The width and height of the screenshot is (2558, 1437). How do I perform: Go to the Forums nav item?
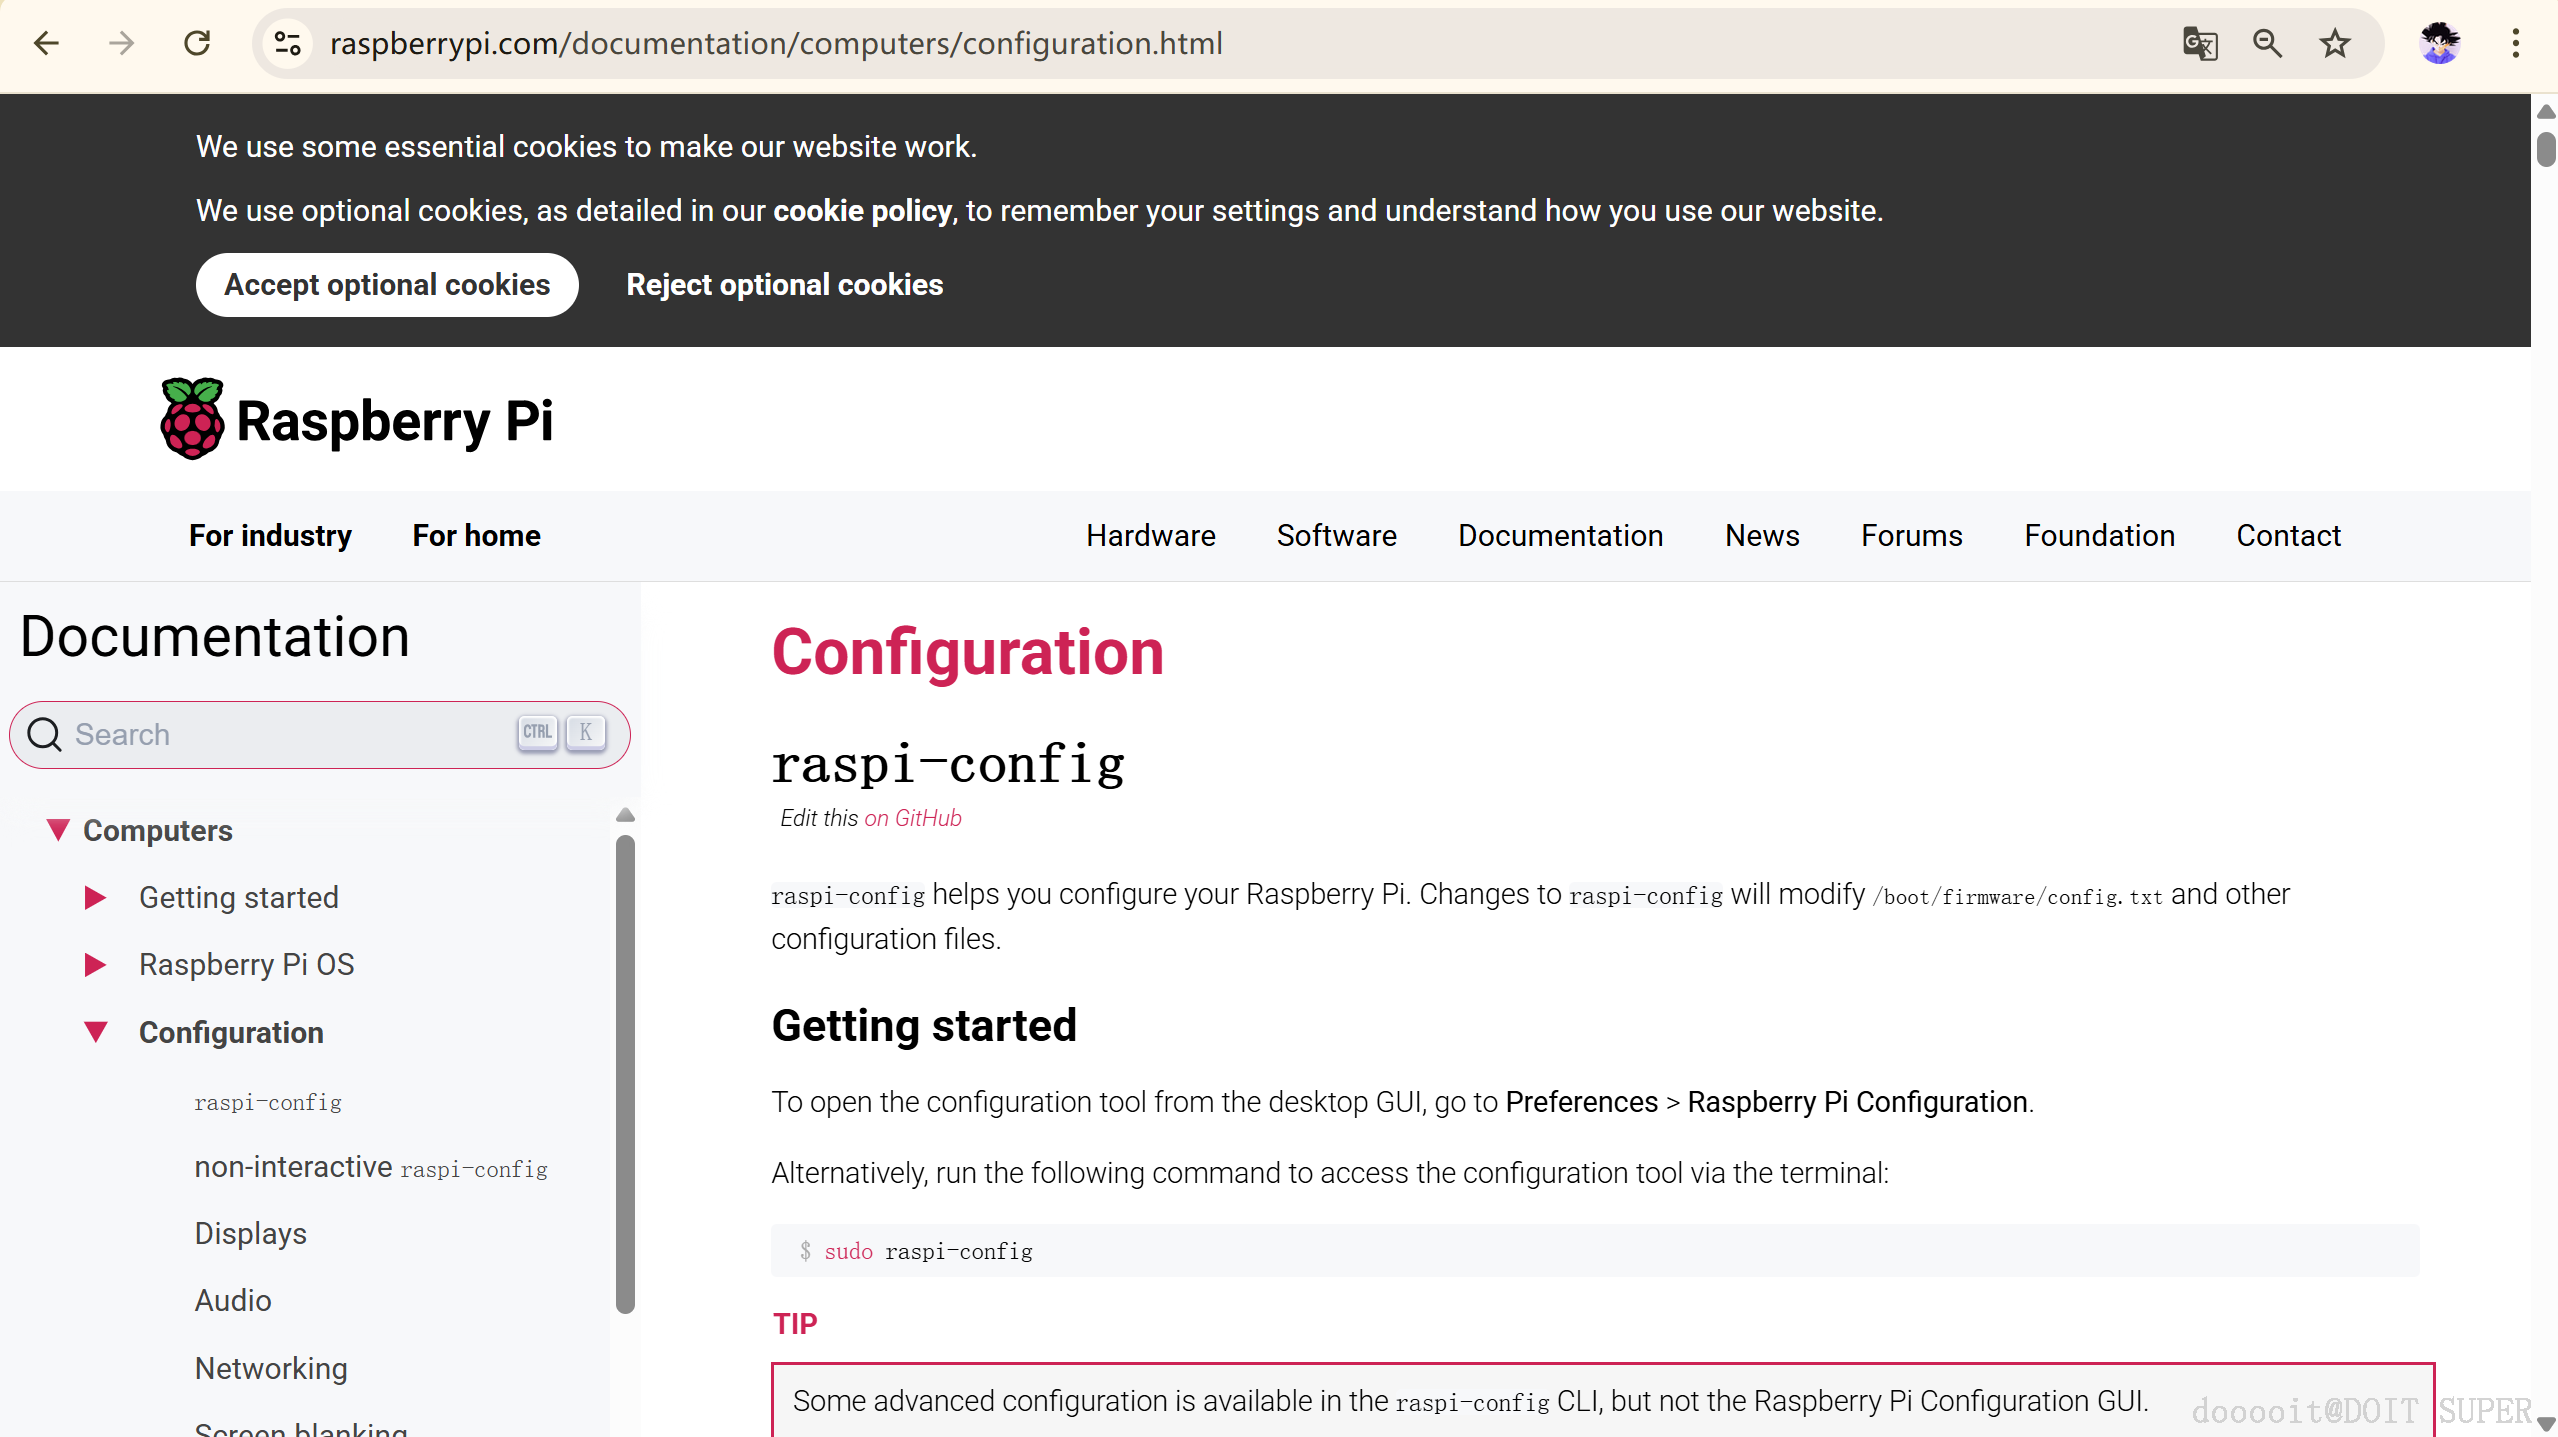1911,535
